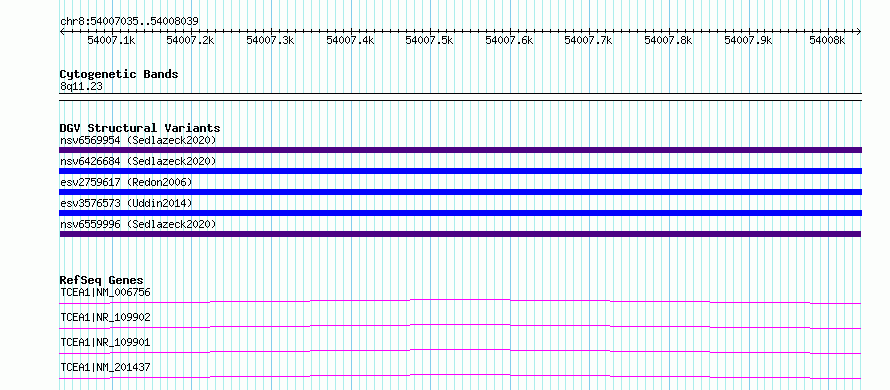Click the magenta line for TCEA1|NM_201437
The width and height of the screenshot is (890, 390).
(x=460, y=376)
